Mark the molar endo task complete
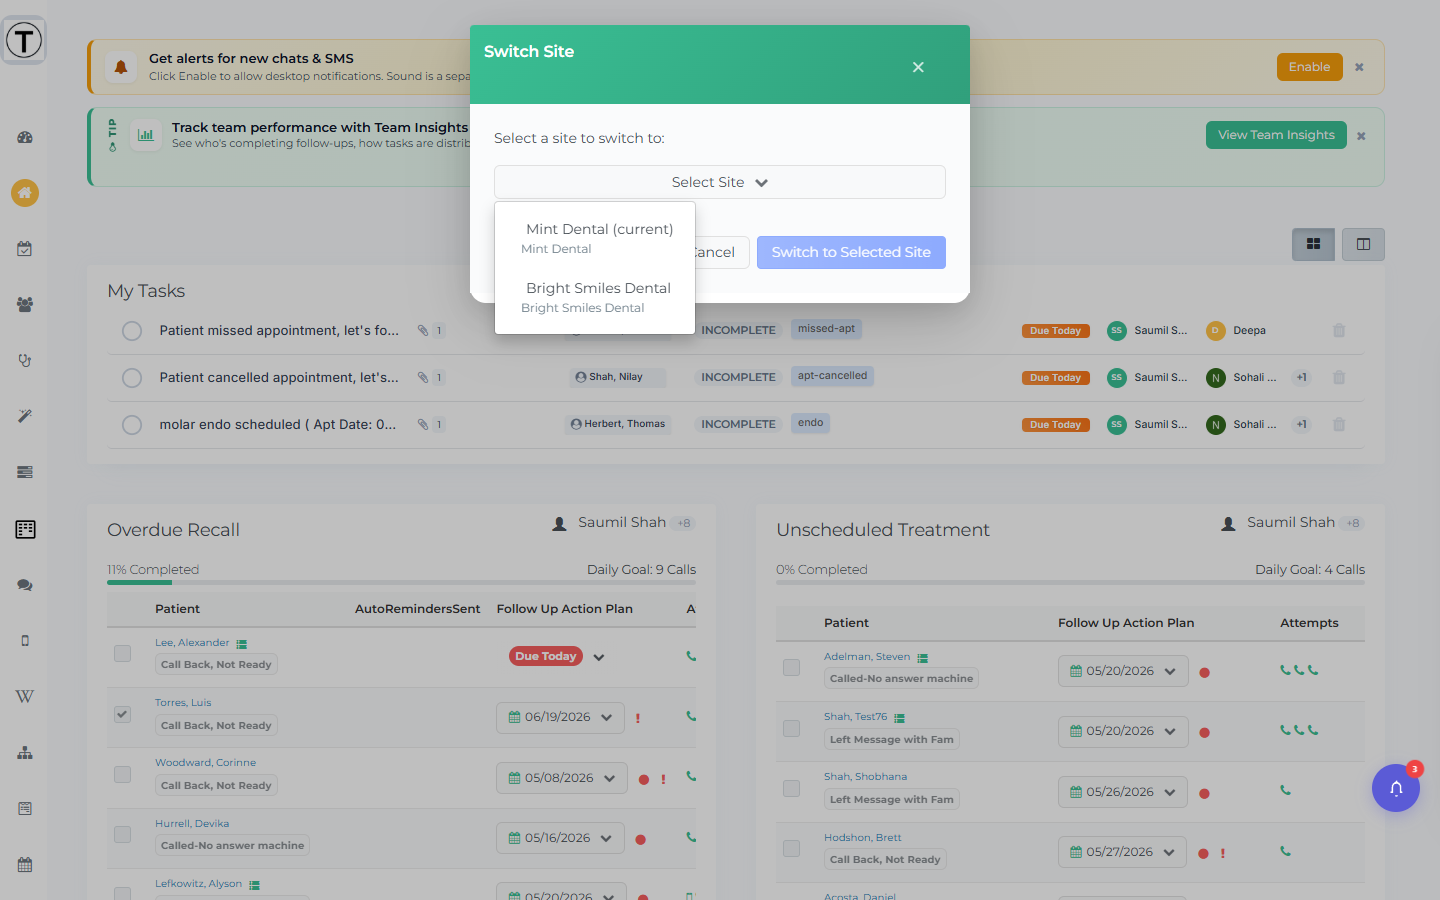Viewport: 1440px width, 900px height. pyautogui.click(x=132, y=425)
